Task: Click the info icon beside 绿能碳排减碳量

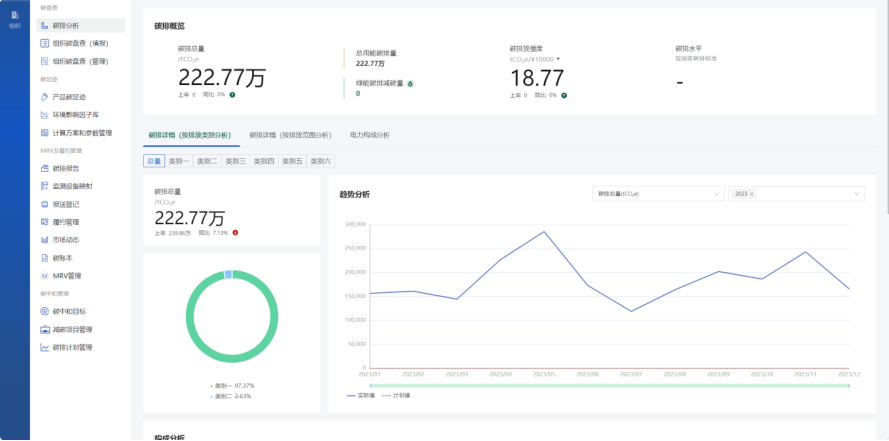Action: 411,83
